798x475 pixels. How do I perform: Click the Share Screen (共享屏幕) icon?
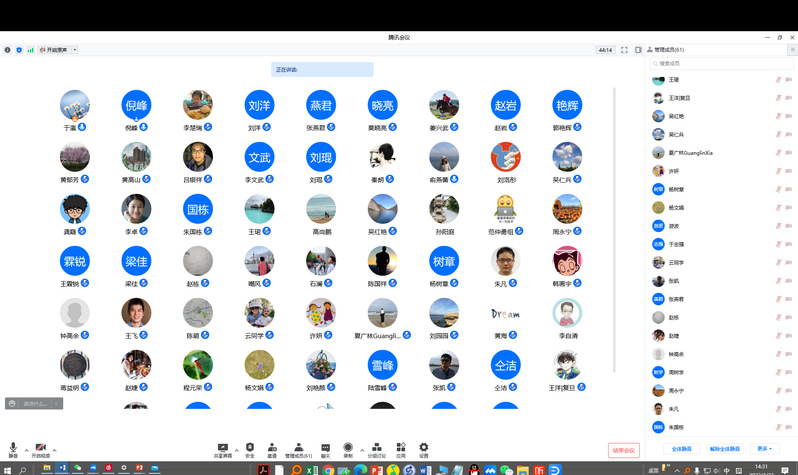pos(222,447)
